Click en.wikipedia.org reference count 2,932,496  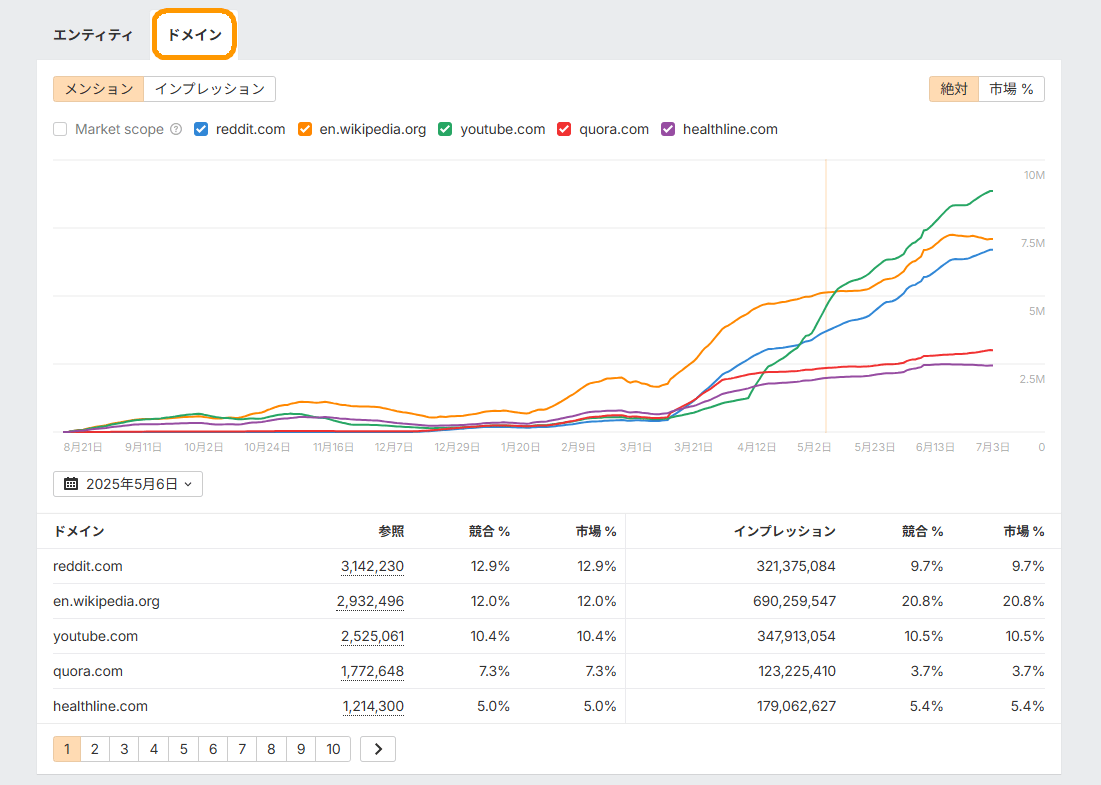point(370,601)
